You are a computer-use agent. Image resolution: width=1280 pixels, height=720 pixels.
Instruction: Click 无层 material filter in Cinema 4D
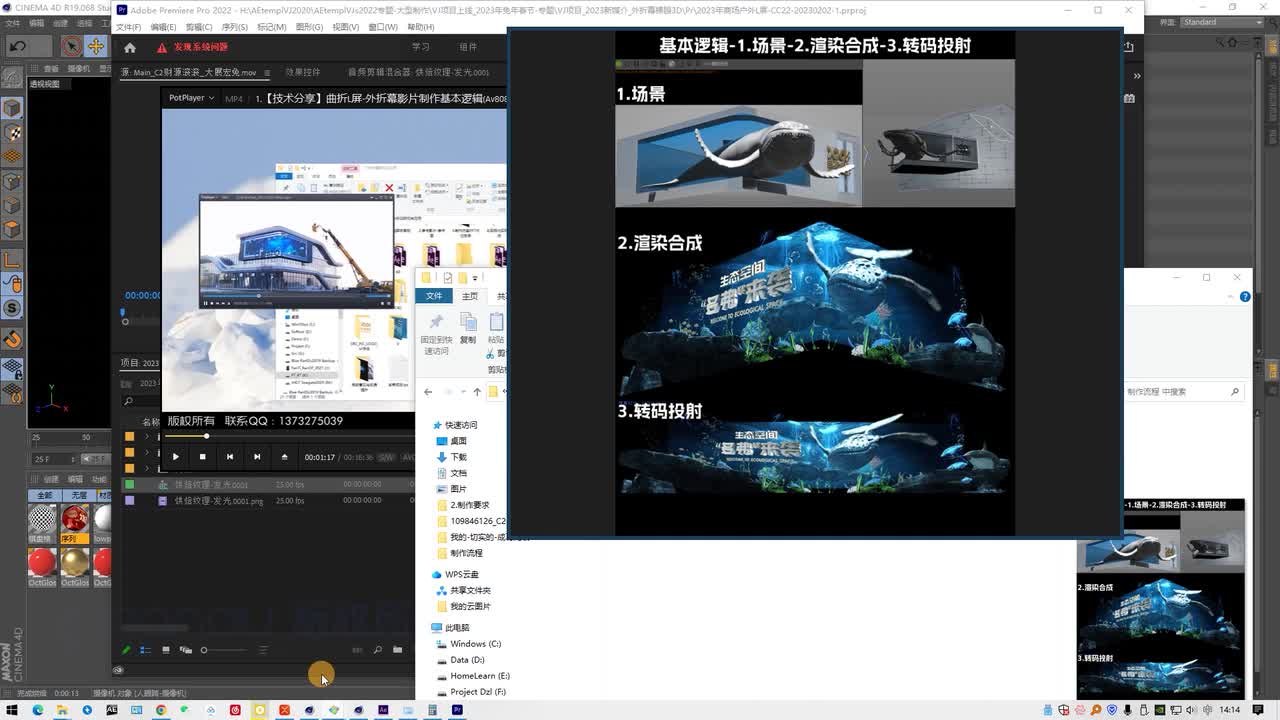tap(77, 495)
